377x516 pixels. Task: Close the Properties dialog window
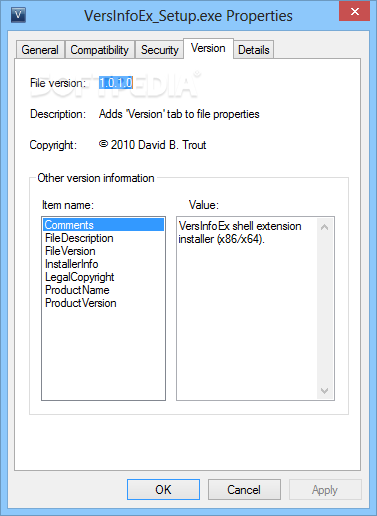(355, 12)
